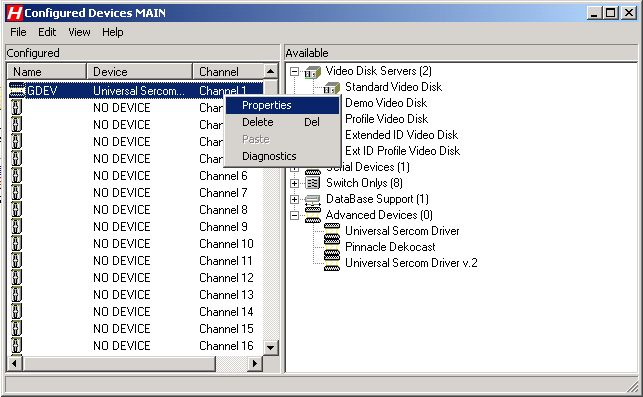Screen dimensions: 643x397
Task: Click the Switch Onlys category icon
Action: coord(313,183)
